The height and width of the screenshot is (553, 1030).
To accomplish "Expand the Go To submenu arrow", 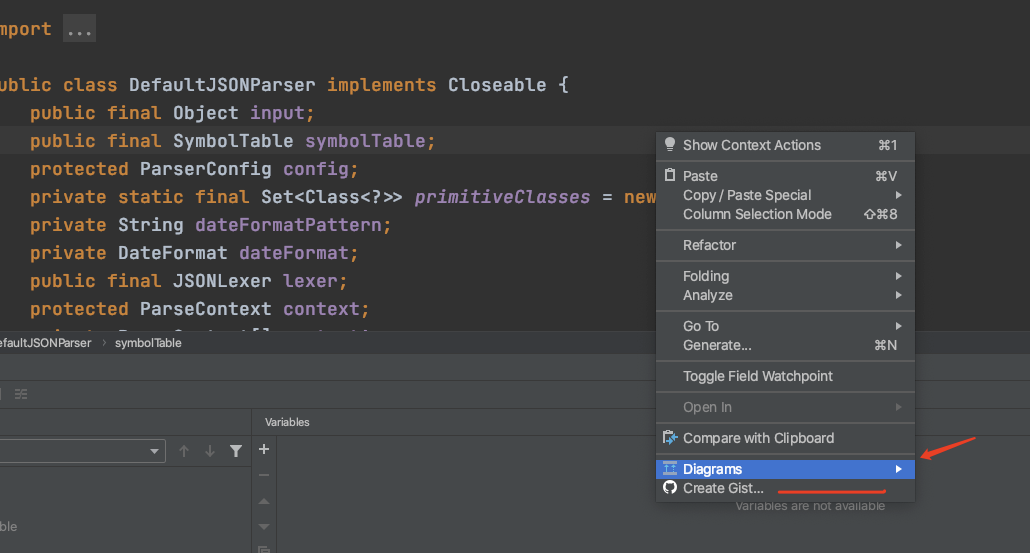I will point(898,326).
